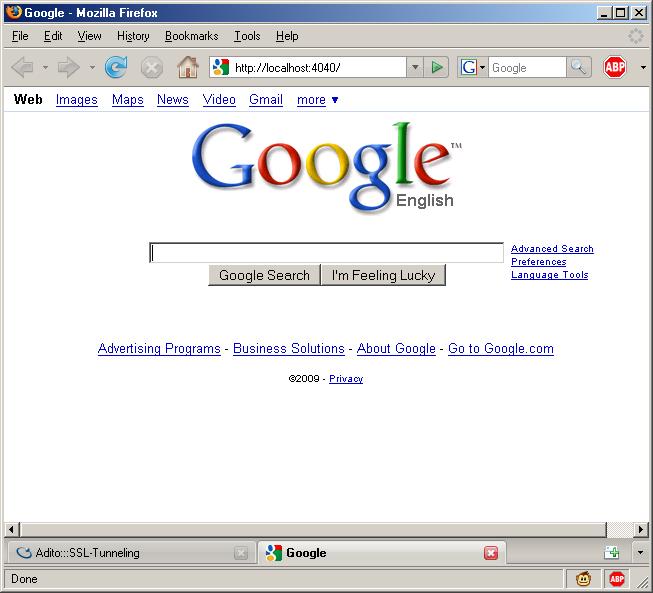Viewport: 653px width, 593px height.
Task: Close the Adito::SSL-Tunneling tab
Action: click(241, 553)
